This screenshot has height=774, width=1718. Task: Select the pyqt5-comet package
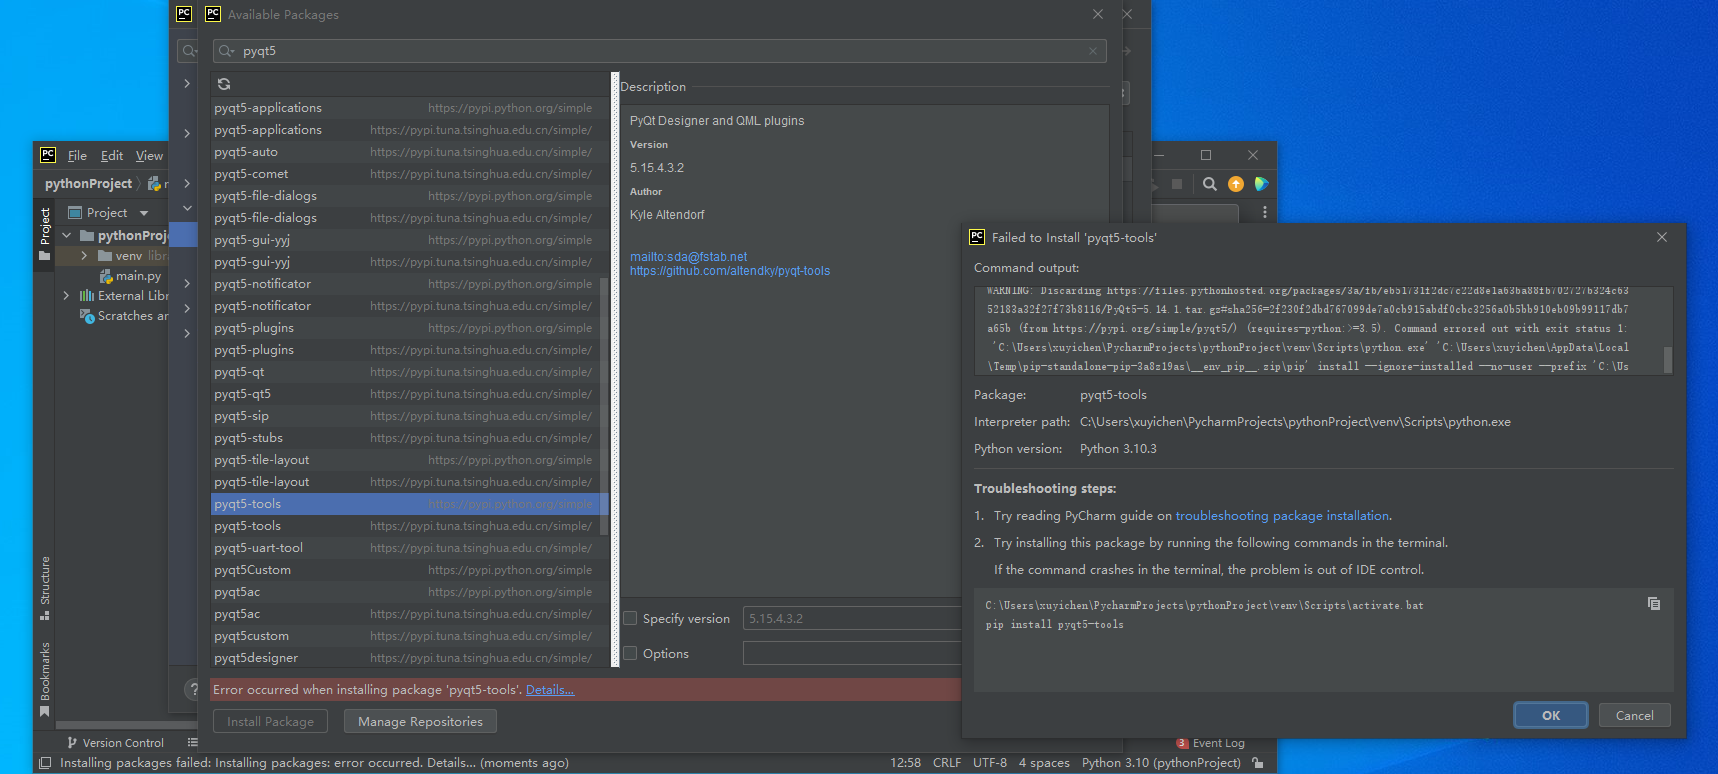point(405,174)
